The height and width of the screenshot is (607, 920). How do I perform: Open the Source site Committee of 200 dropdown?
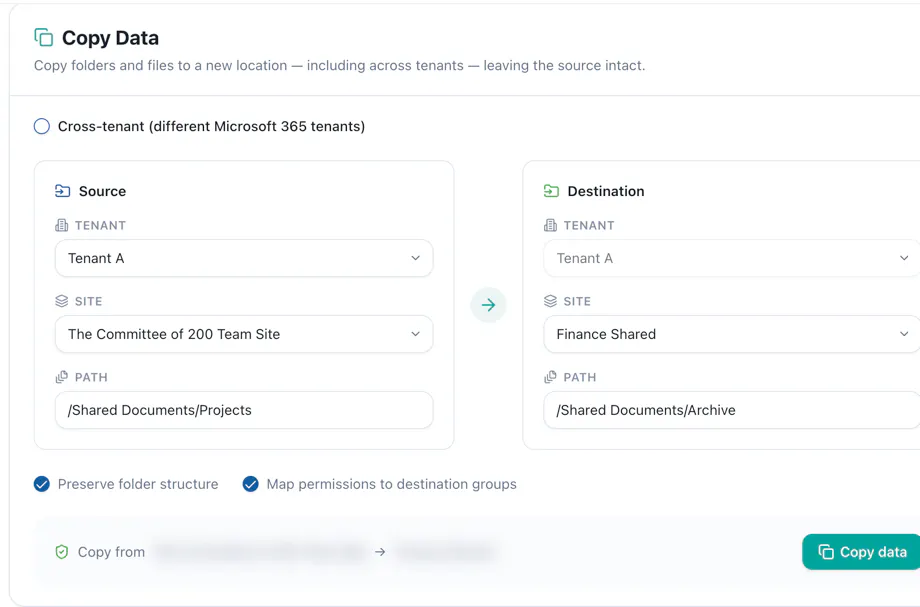click(244, 334)
